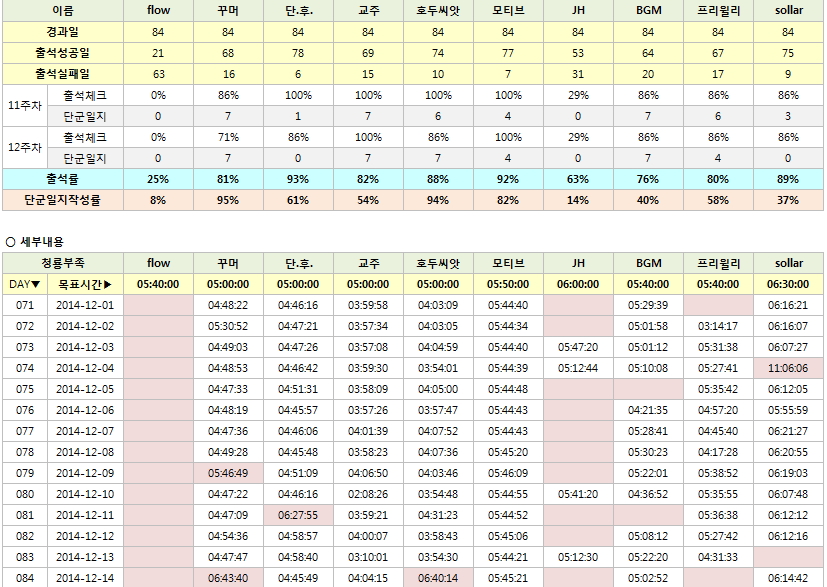Click the 출석률 row label
This screenshot has height=587, width=827.
click(63, 179)
